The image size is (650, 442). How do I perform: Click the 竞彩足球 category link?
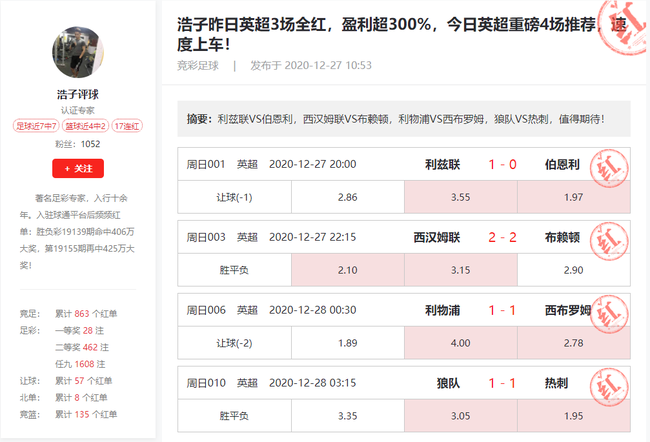[x=198, y=66]
